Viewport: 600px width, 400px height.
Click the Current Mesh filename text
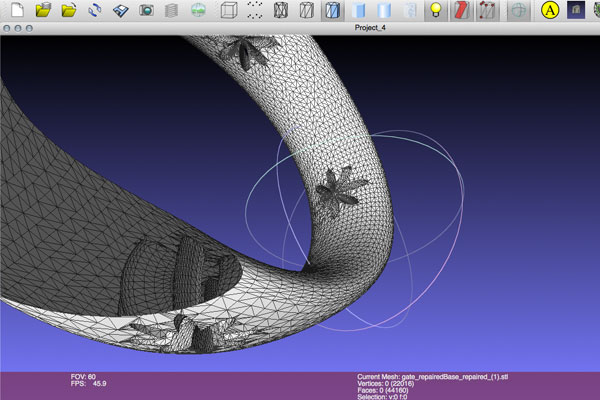[x=433, y=377]
